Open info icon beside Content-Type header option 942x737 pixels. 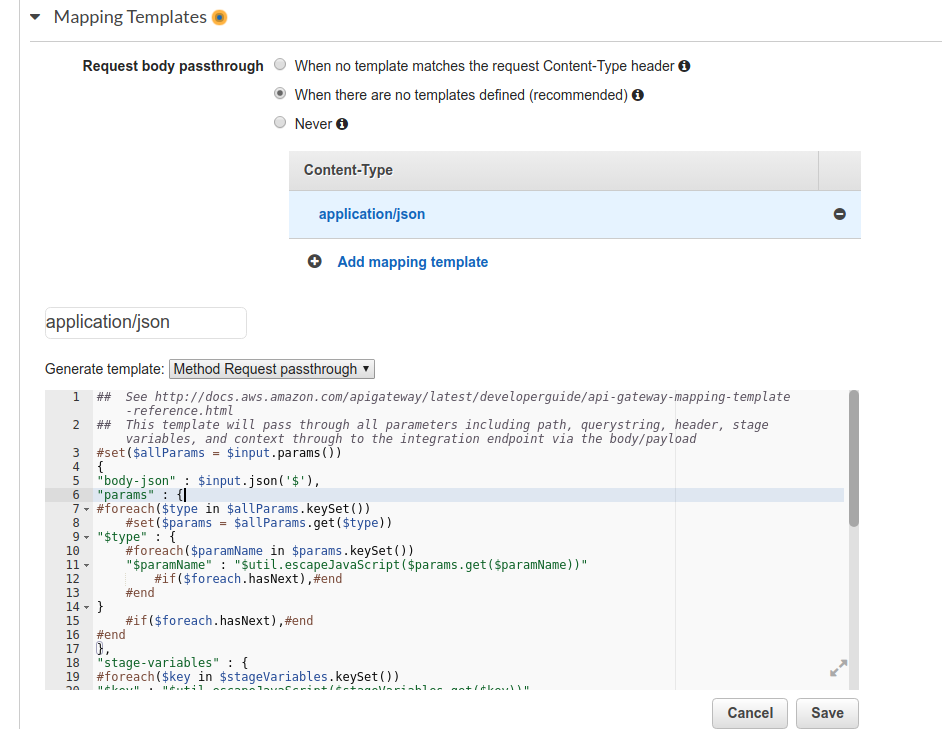684,66
